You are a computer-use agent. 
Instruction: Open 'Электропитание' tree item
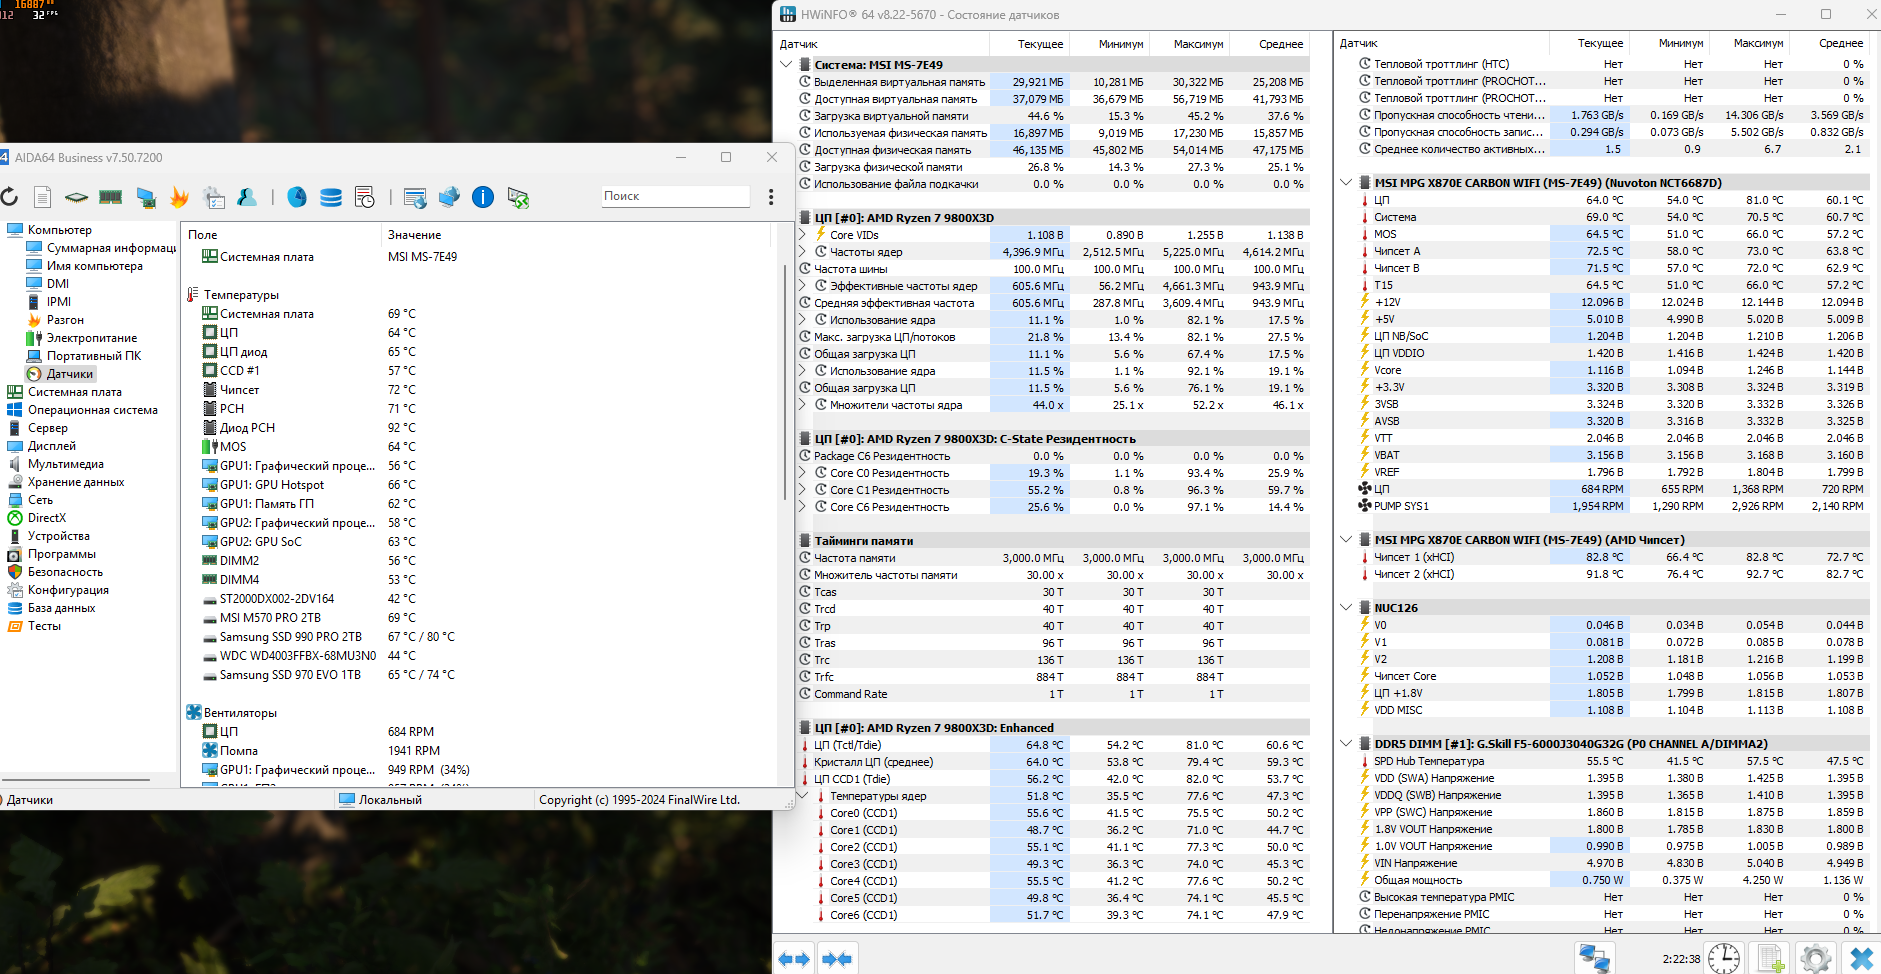click(92, 338)
